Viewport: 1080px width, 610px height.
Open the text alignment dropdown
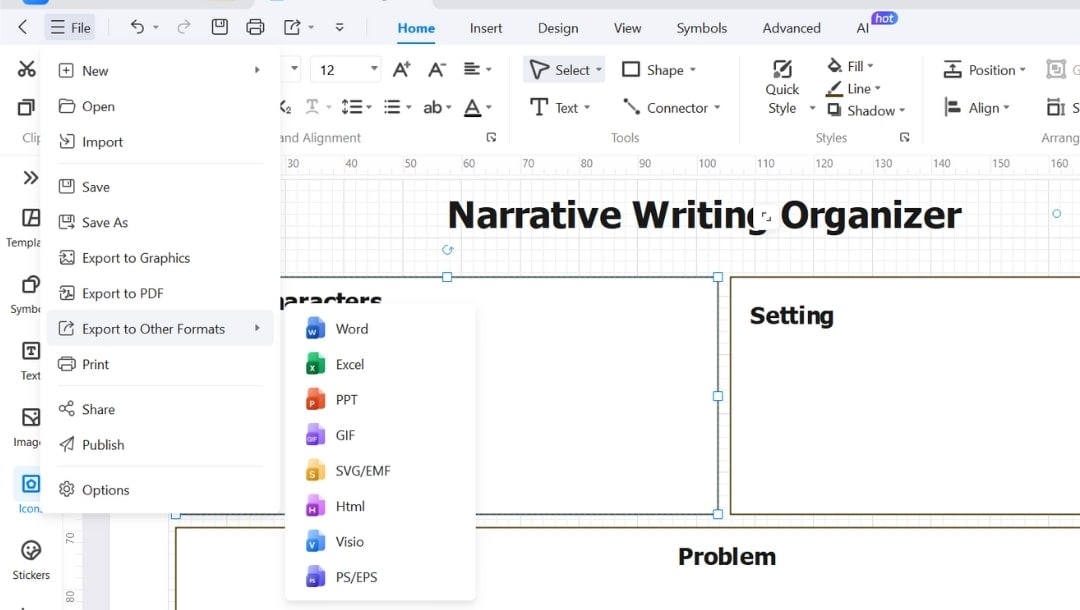point(477,70)
